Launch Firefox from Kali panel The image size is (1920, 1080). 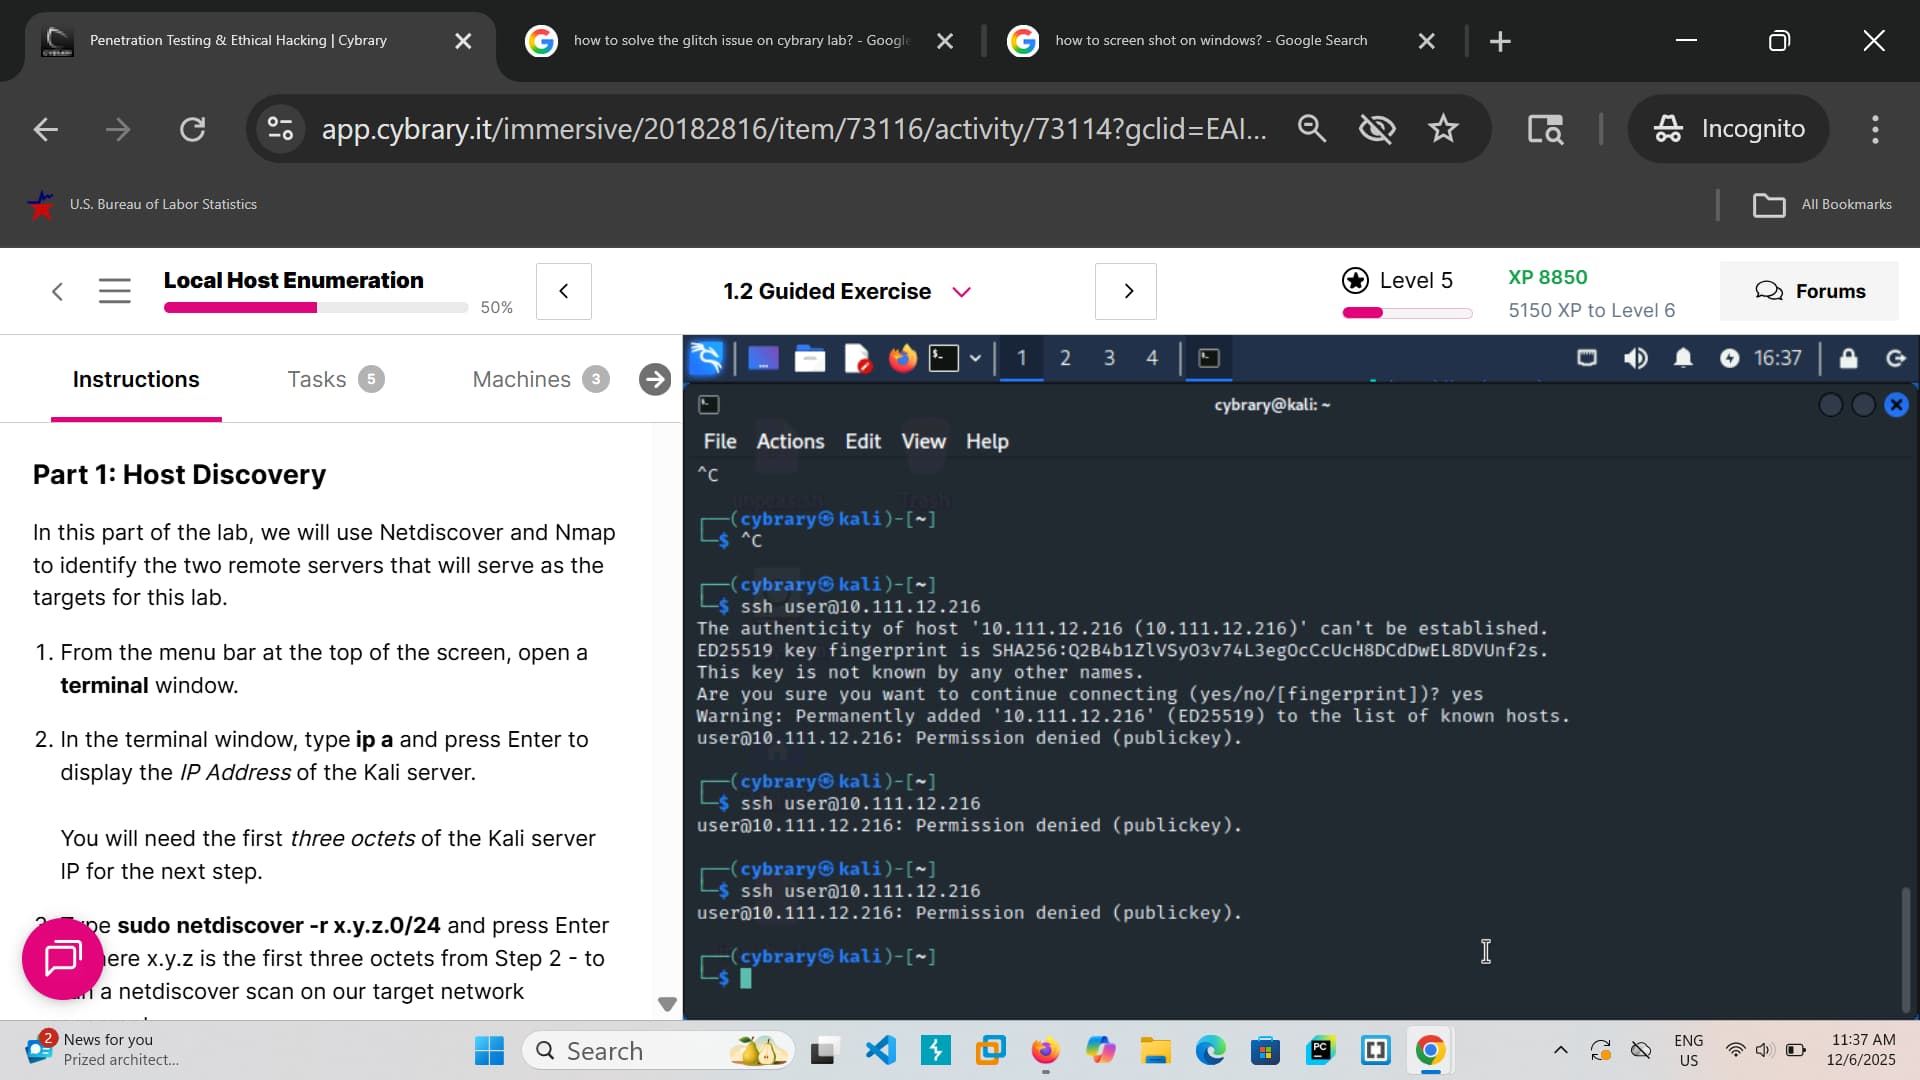click(x=902, y=358)
